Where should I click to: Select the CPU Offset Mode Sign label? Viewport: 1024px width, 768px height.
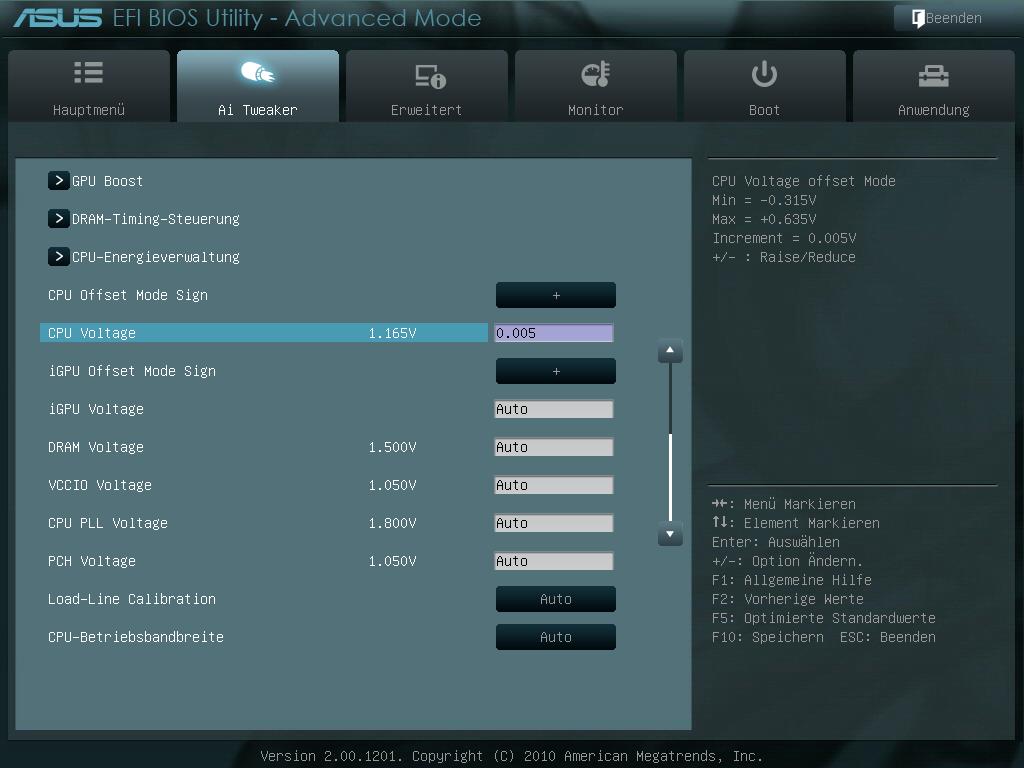(128, 295)
